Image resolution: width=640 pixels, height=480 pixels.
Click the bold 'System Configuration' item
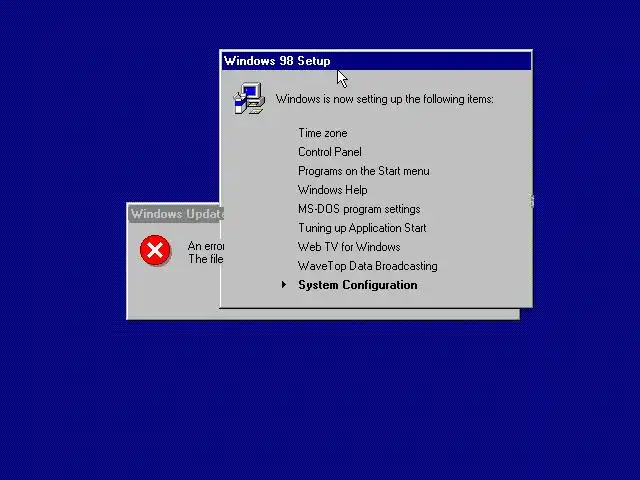358,285
